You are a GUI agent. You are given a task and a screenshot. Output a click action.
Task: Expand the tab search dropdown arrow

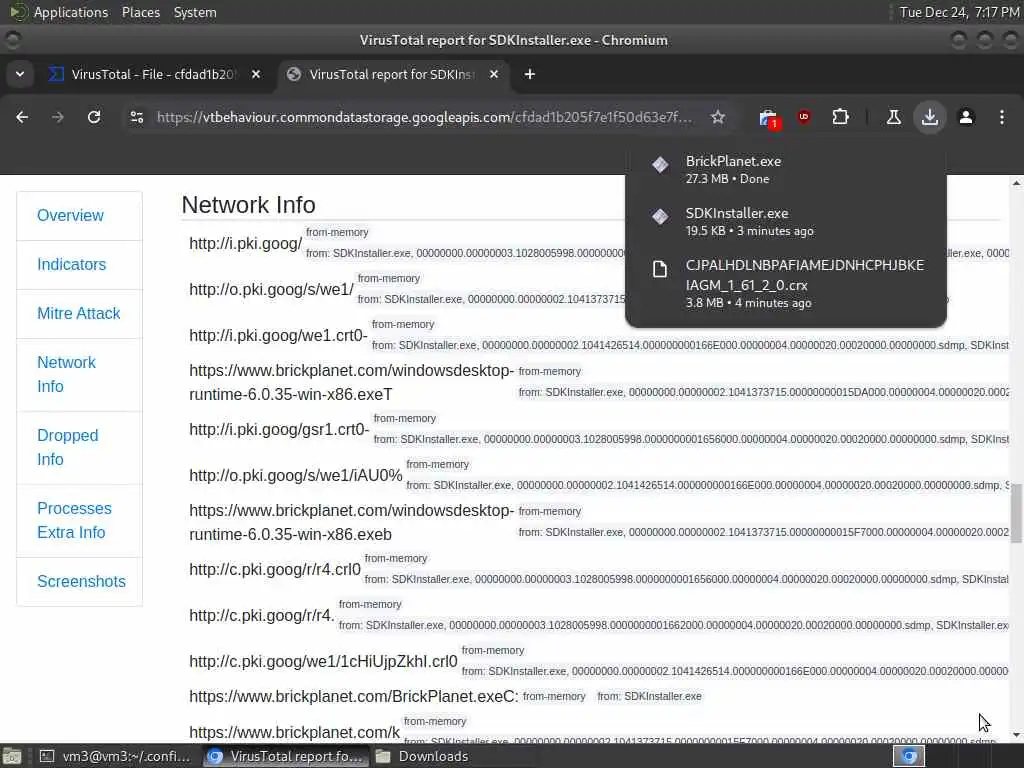coord(20,74)
